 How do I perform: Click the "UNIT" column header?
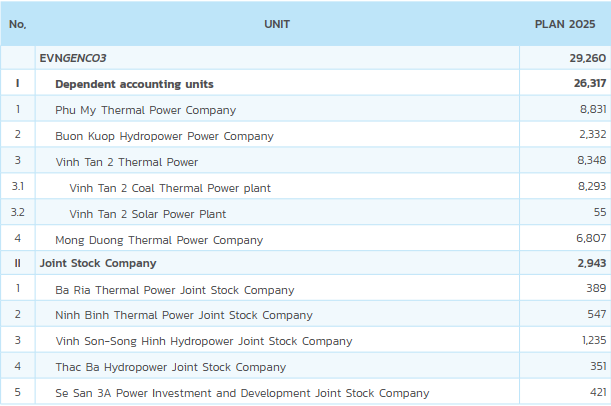point(277,24)
